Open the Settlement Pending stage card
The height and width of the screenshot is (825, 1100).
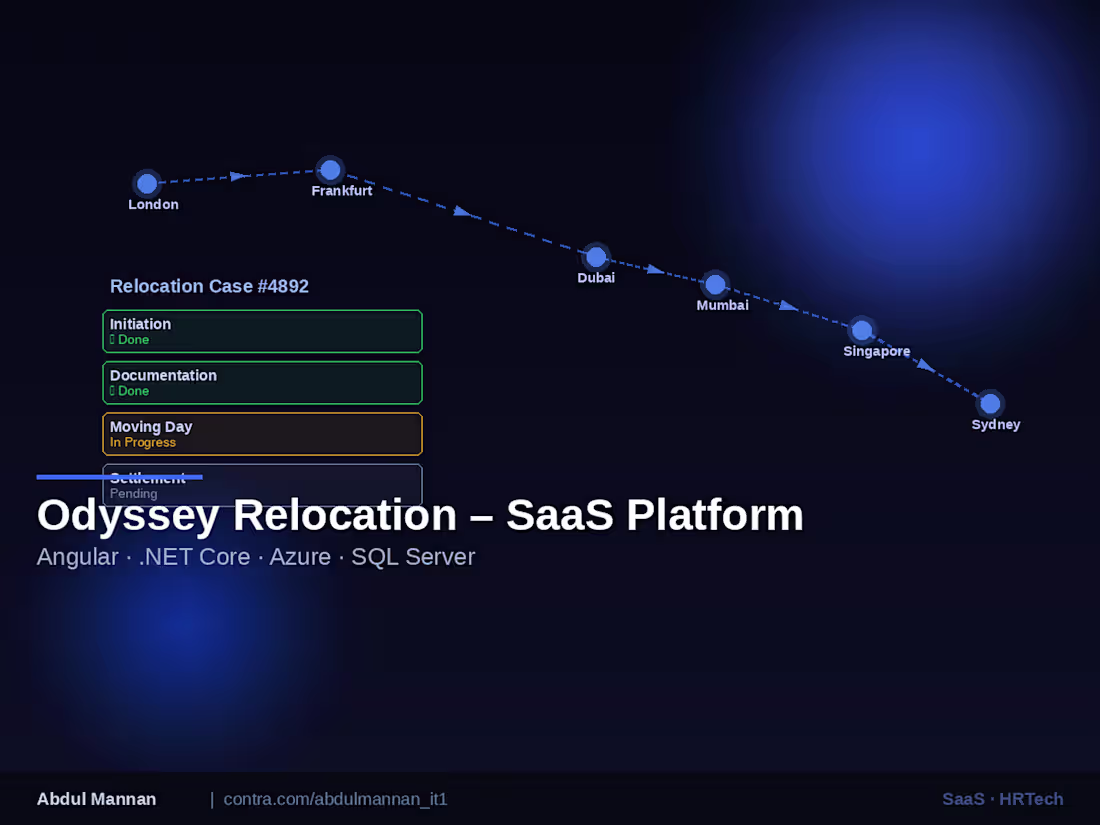point(262,485)
